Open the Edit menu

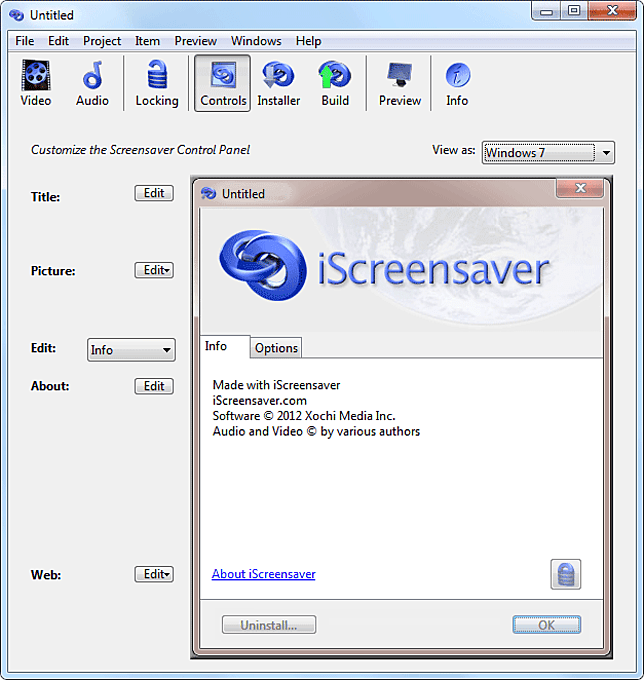tap(58, 41)
